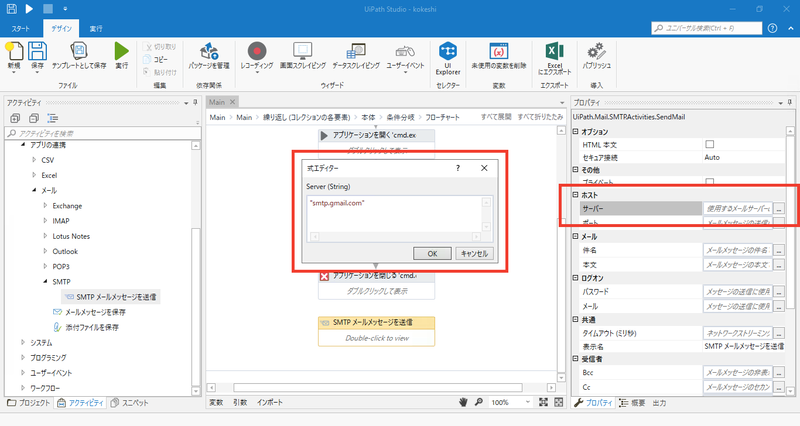Launch 画面スクレイピング wizard
800x426 pixels.
(x=303, y=56)
